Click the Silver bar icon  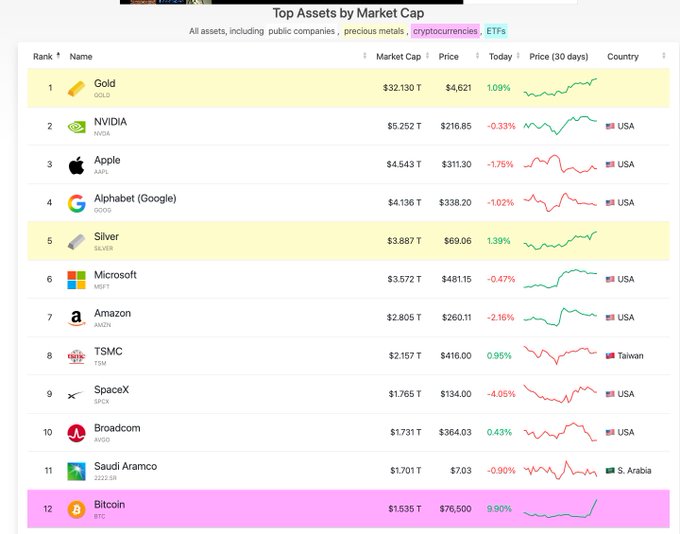(76, 242)
